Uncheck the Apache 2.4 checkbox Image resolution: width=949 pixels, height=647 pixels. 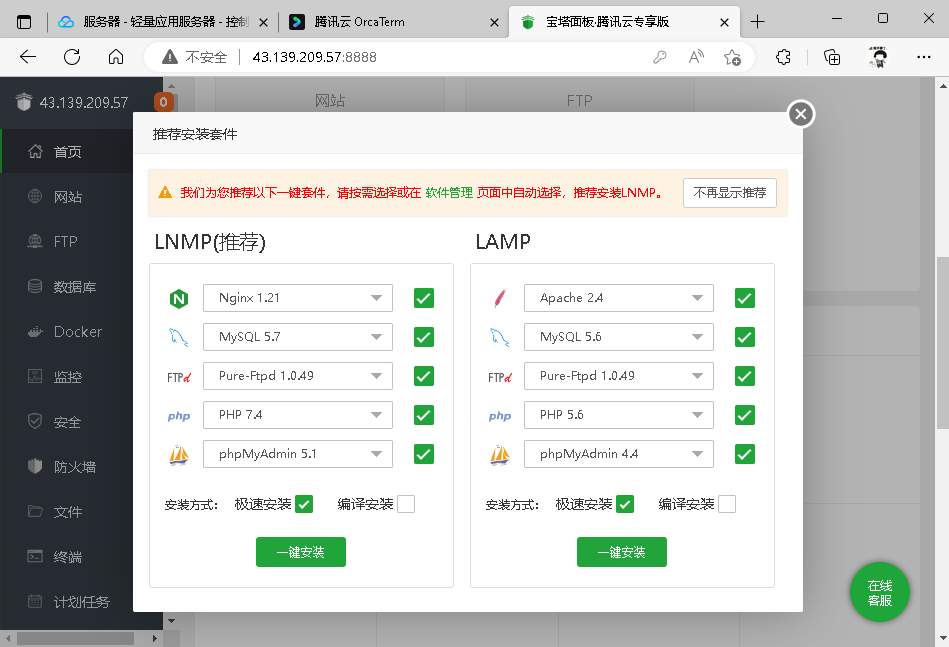point(744,298)
